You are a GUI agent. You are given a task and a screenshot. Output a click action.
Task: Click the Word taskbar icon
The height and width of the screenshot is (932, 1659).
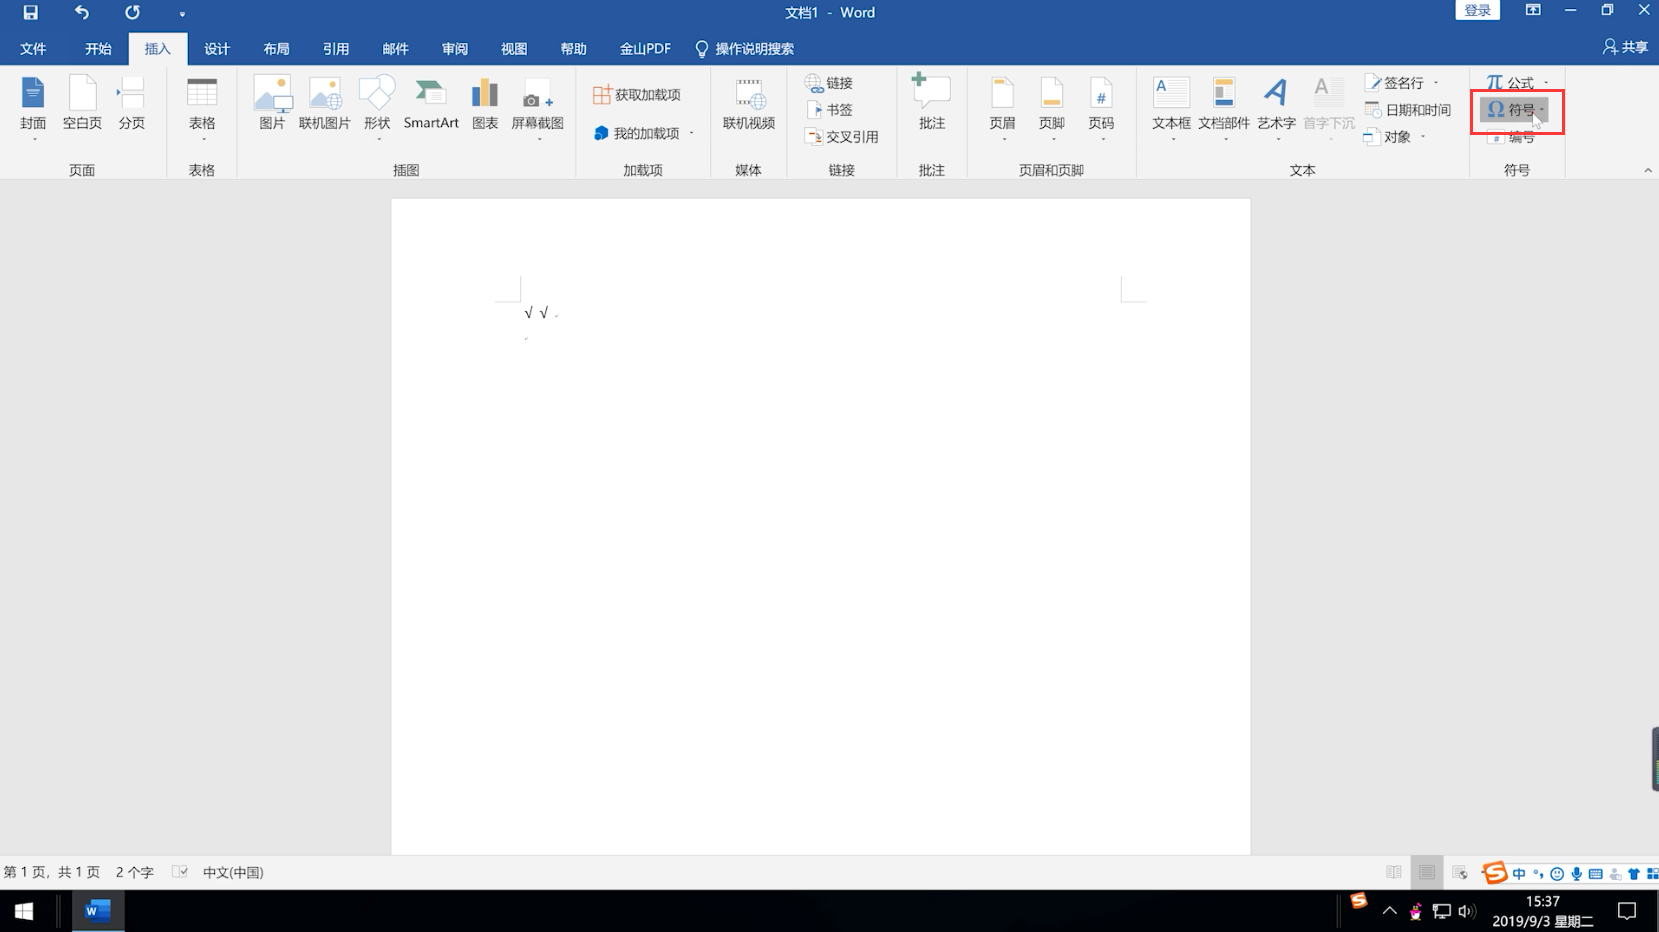pyautogui.click(x=97, y=911)
